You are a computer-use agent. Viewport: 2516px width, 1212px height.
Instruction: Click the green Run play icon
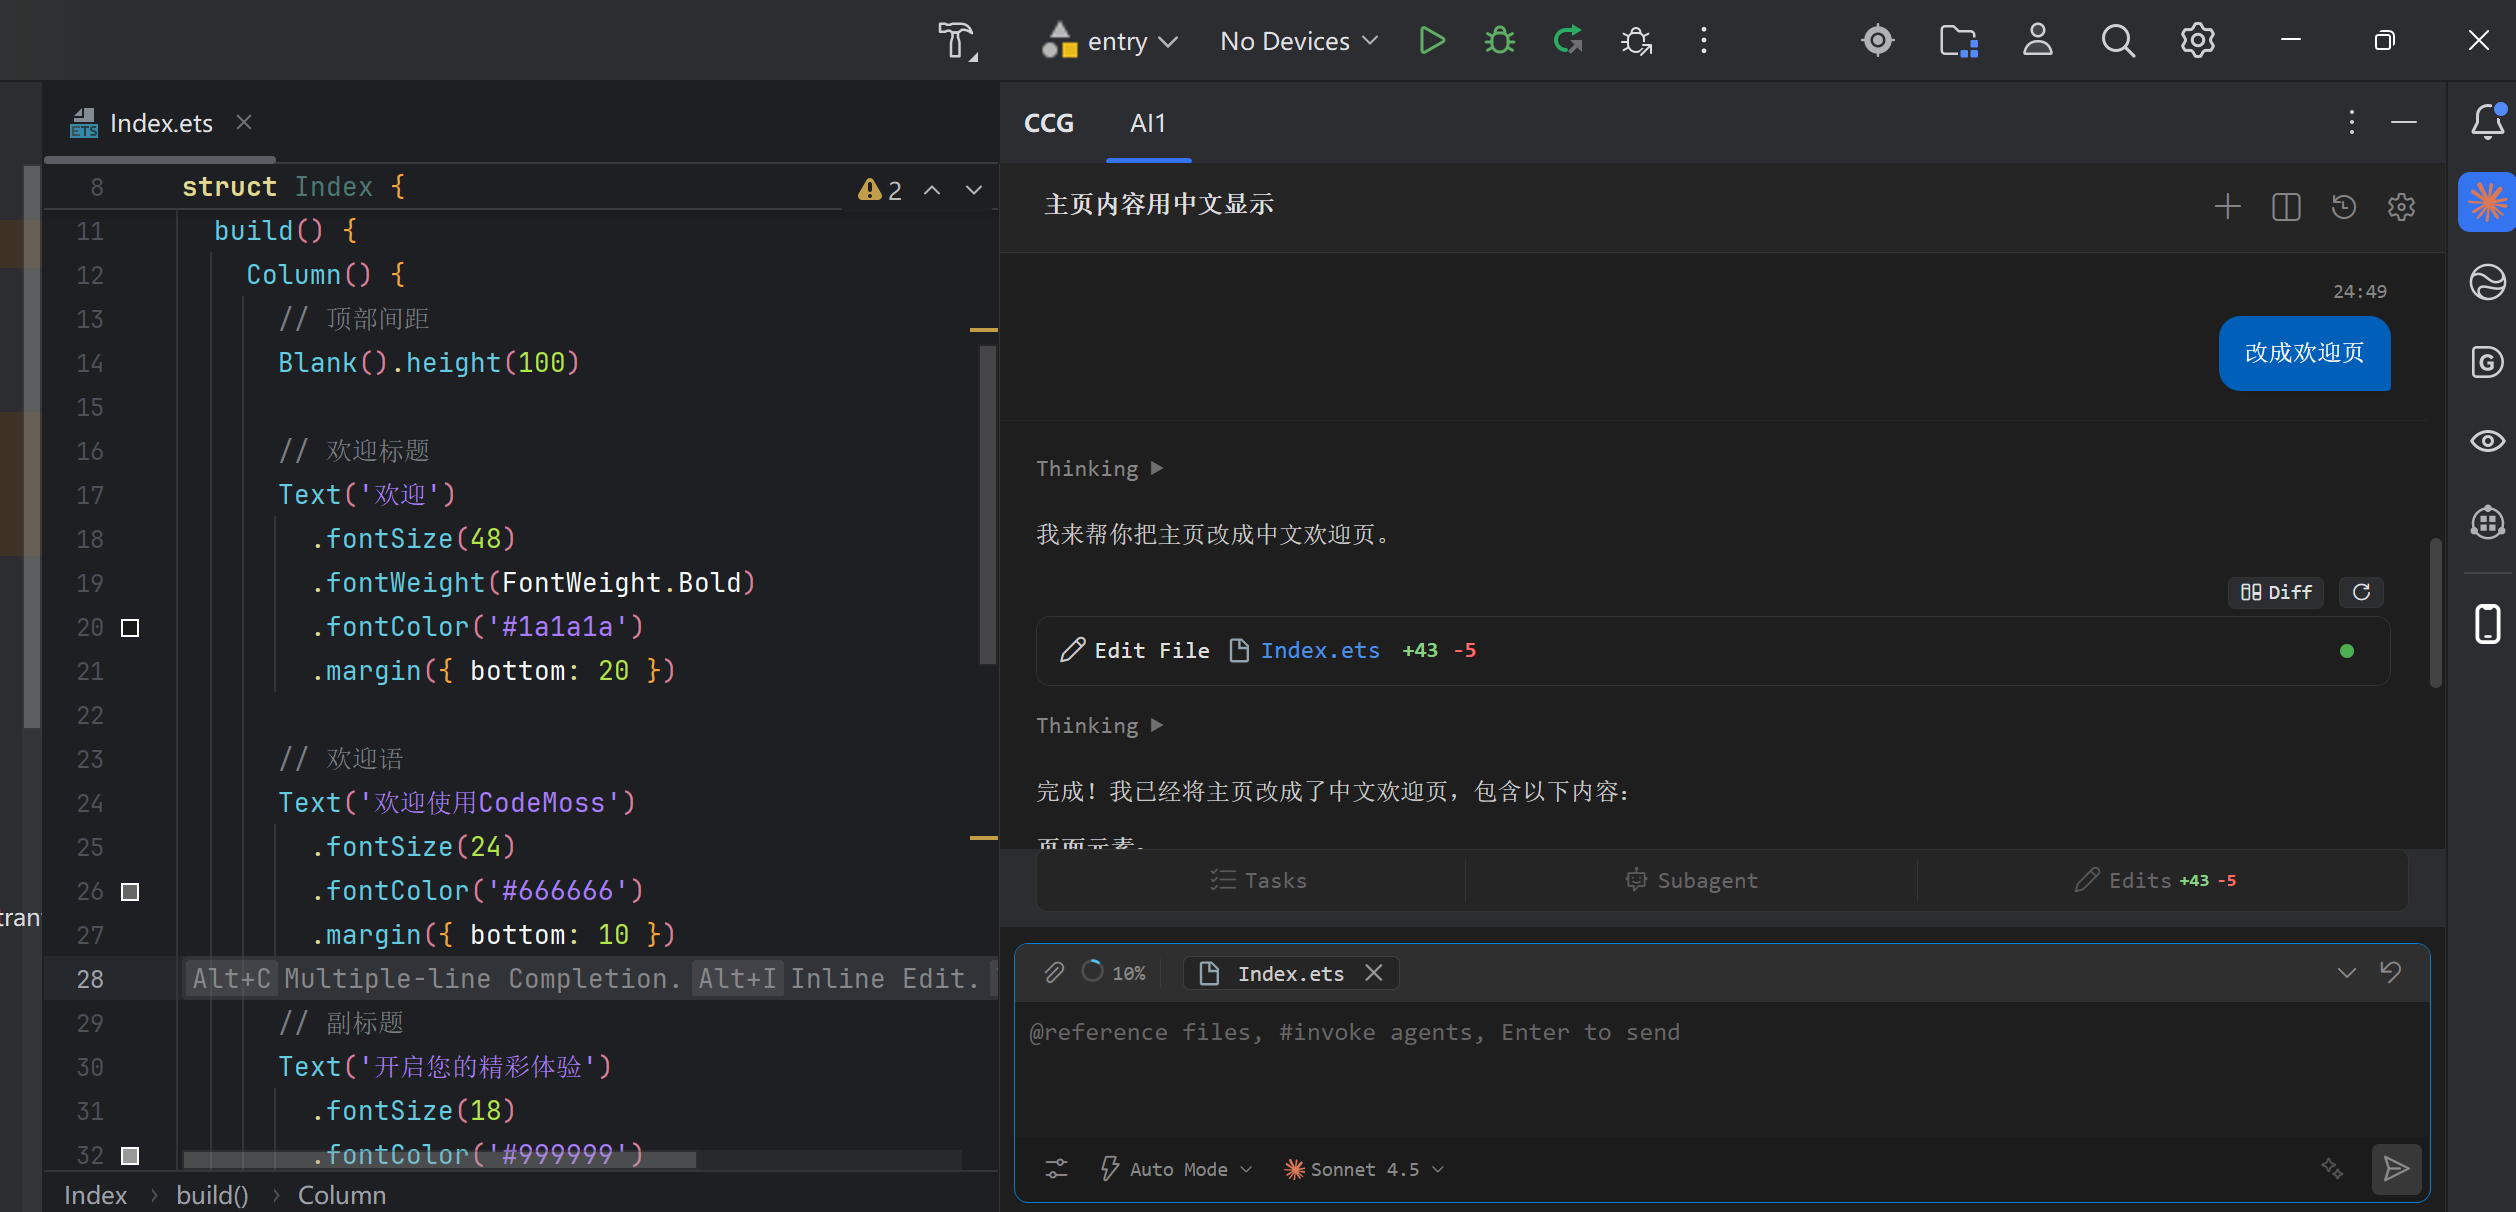pos(1432,41)
